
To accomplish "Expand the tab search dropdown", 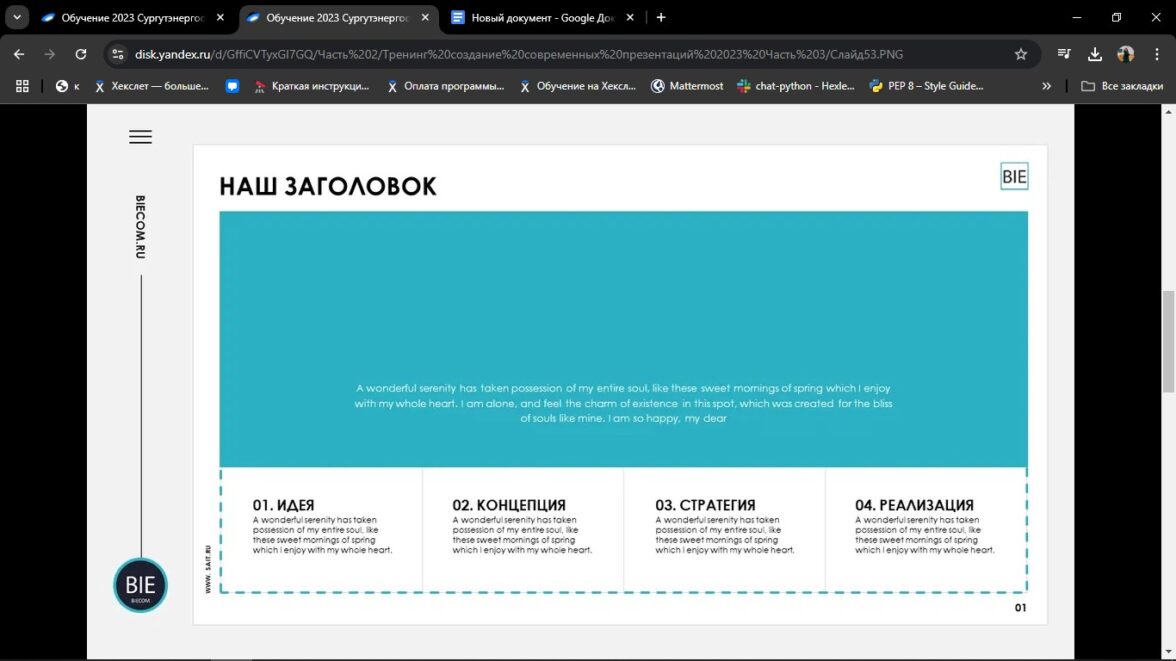I will (x=17, y=17).
